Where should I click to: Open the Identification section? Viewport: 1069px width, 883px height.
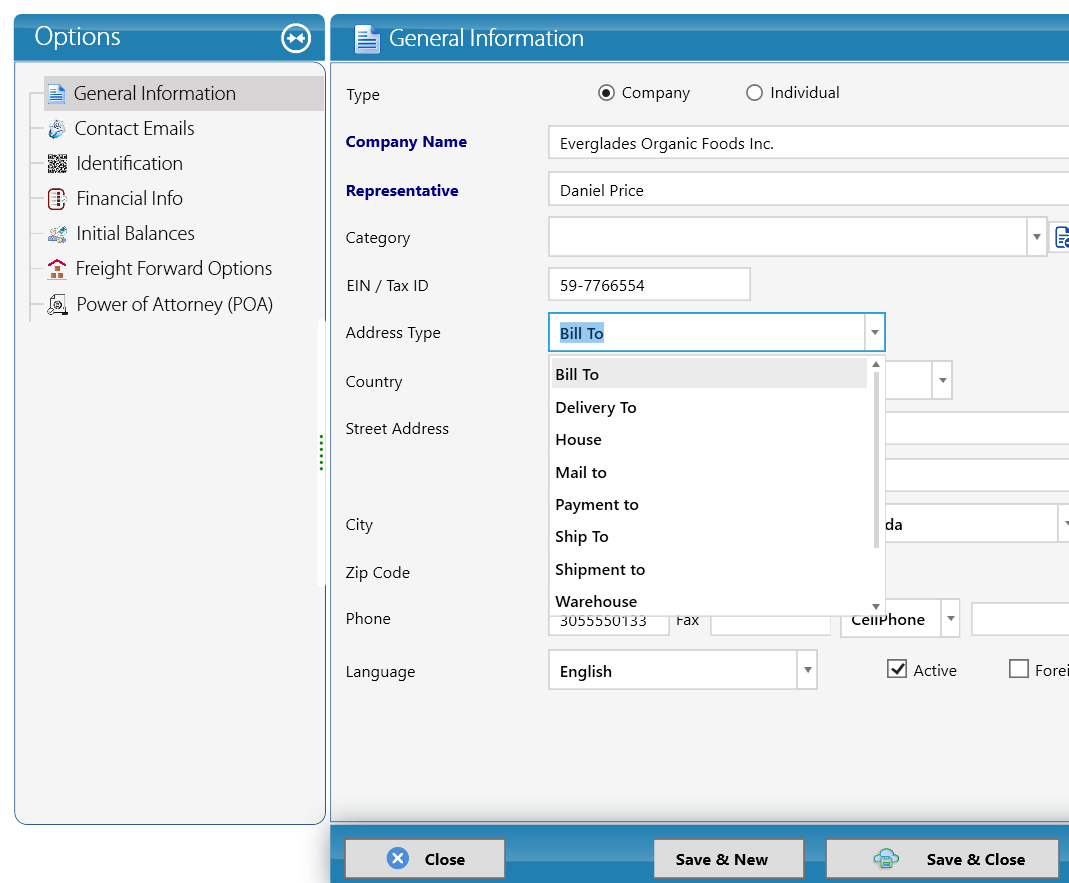129,164
